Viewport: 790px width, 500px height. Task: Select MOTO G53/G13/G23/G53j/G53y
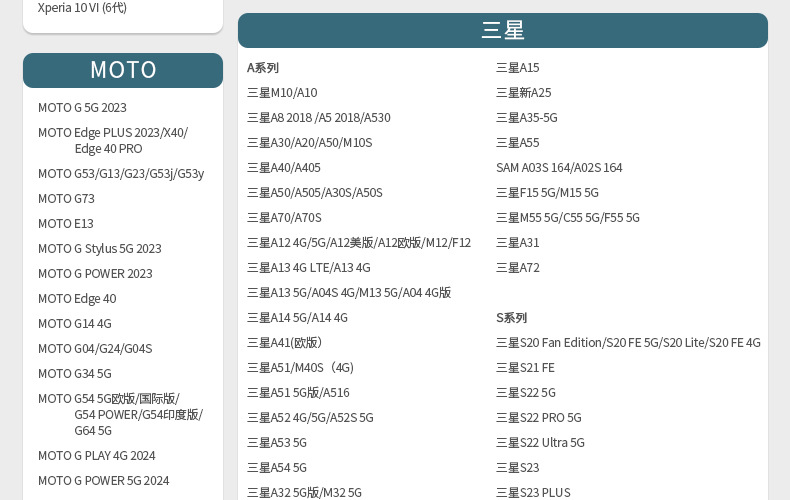point(121,174)
